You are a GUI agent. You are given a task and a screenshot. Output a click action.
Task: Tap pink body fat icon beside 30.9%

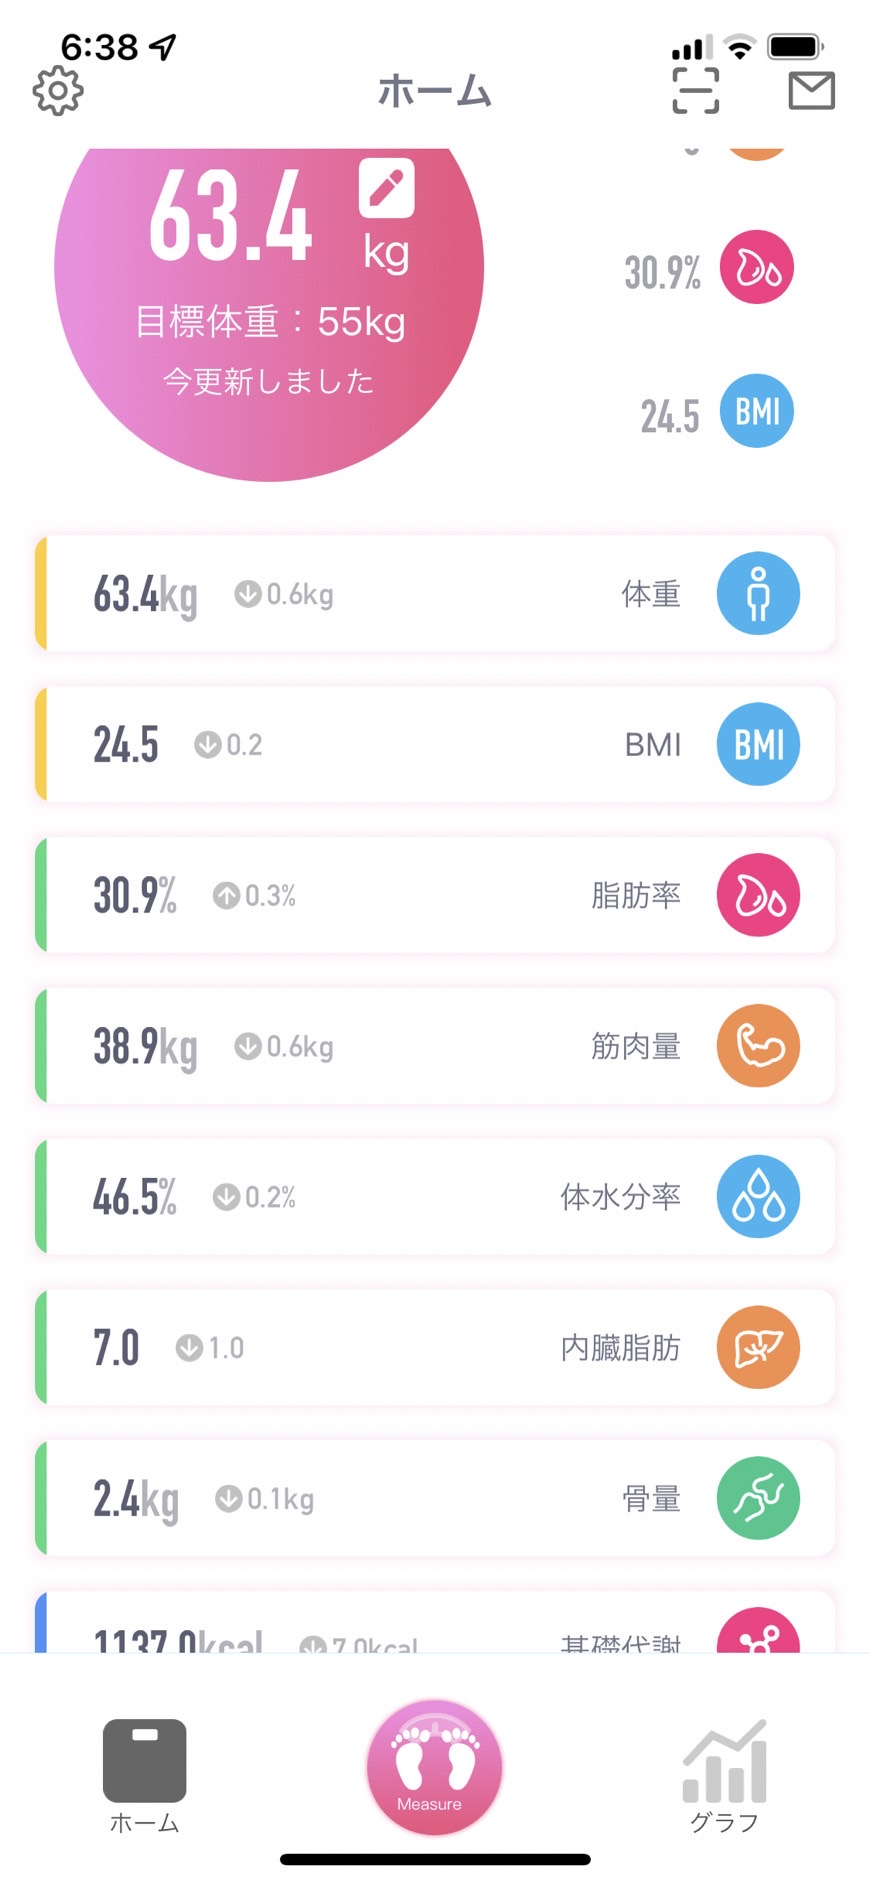pyautogui.click(x=757, y=268)
